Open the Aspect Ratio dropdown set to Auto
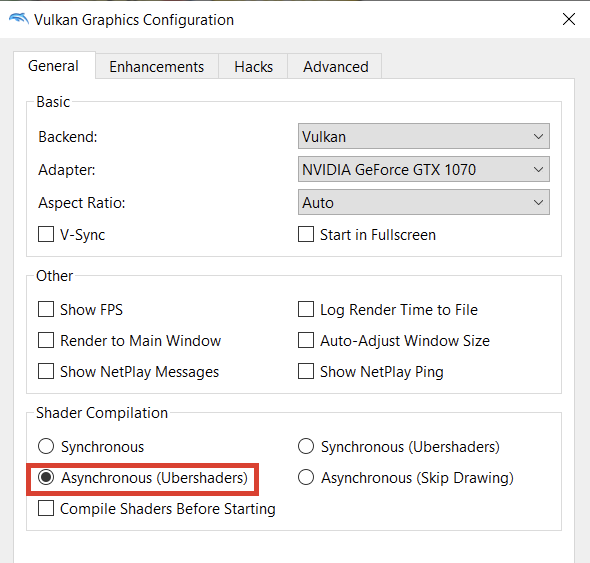Image resolution: width=590 pixels, height=563 pixels. 424,202
